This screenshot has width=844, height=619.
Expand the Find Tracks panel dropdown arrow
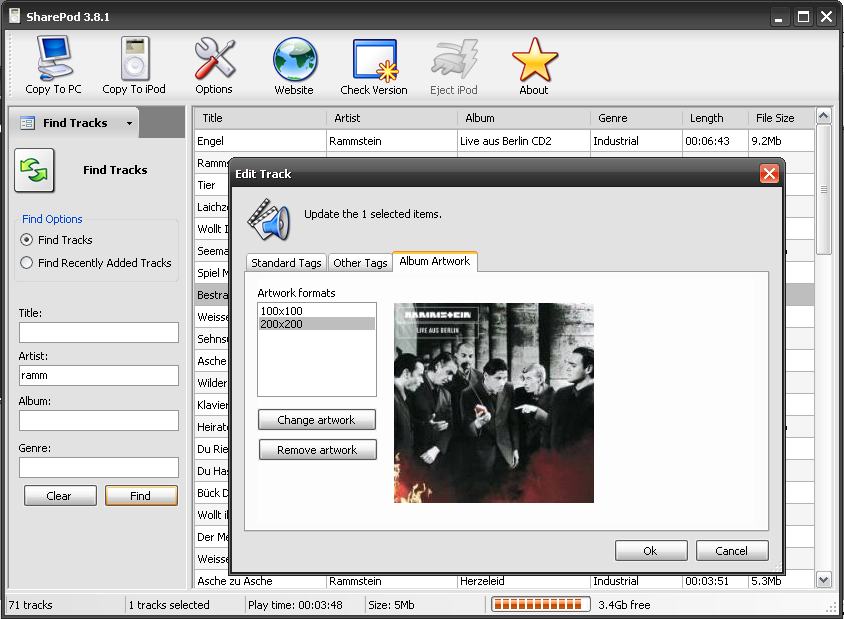[129, 123]
